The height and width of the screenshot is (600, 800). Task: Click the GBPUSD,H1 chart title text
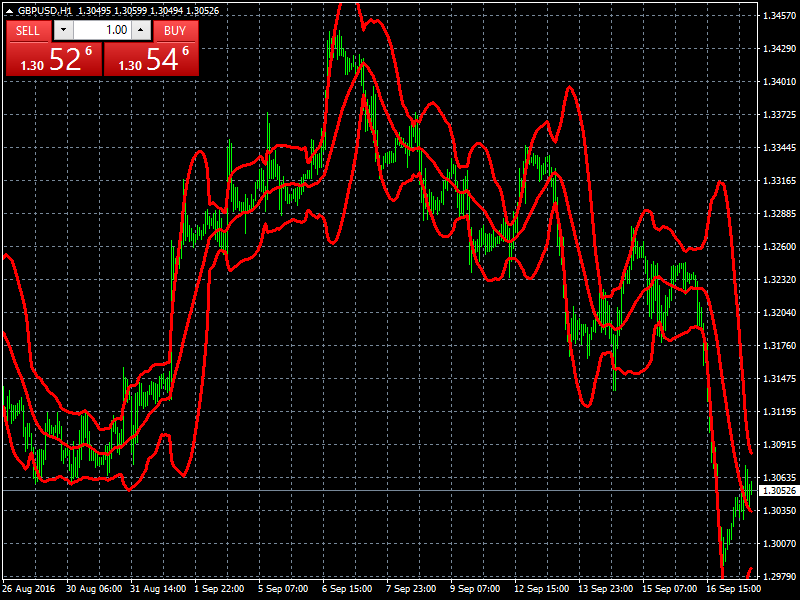pos(45,10)
